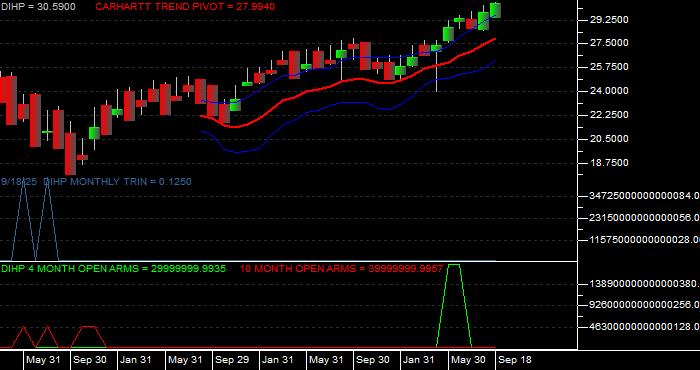Click the 138900000000000380 ARMS axis value
700x370 pixels.
click(645, 283)
